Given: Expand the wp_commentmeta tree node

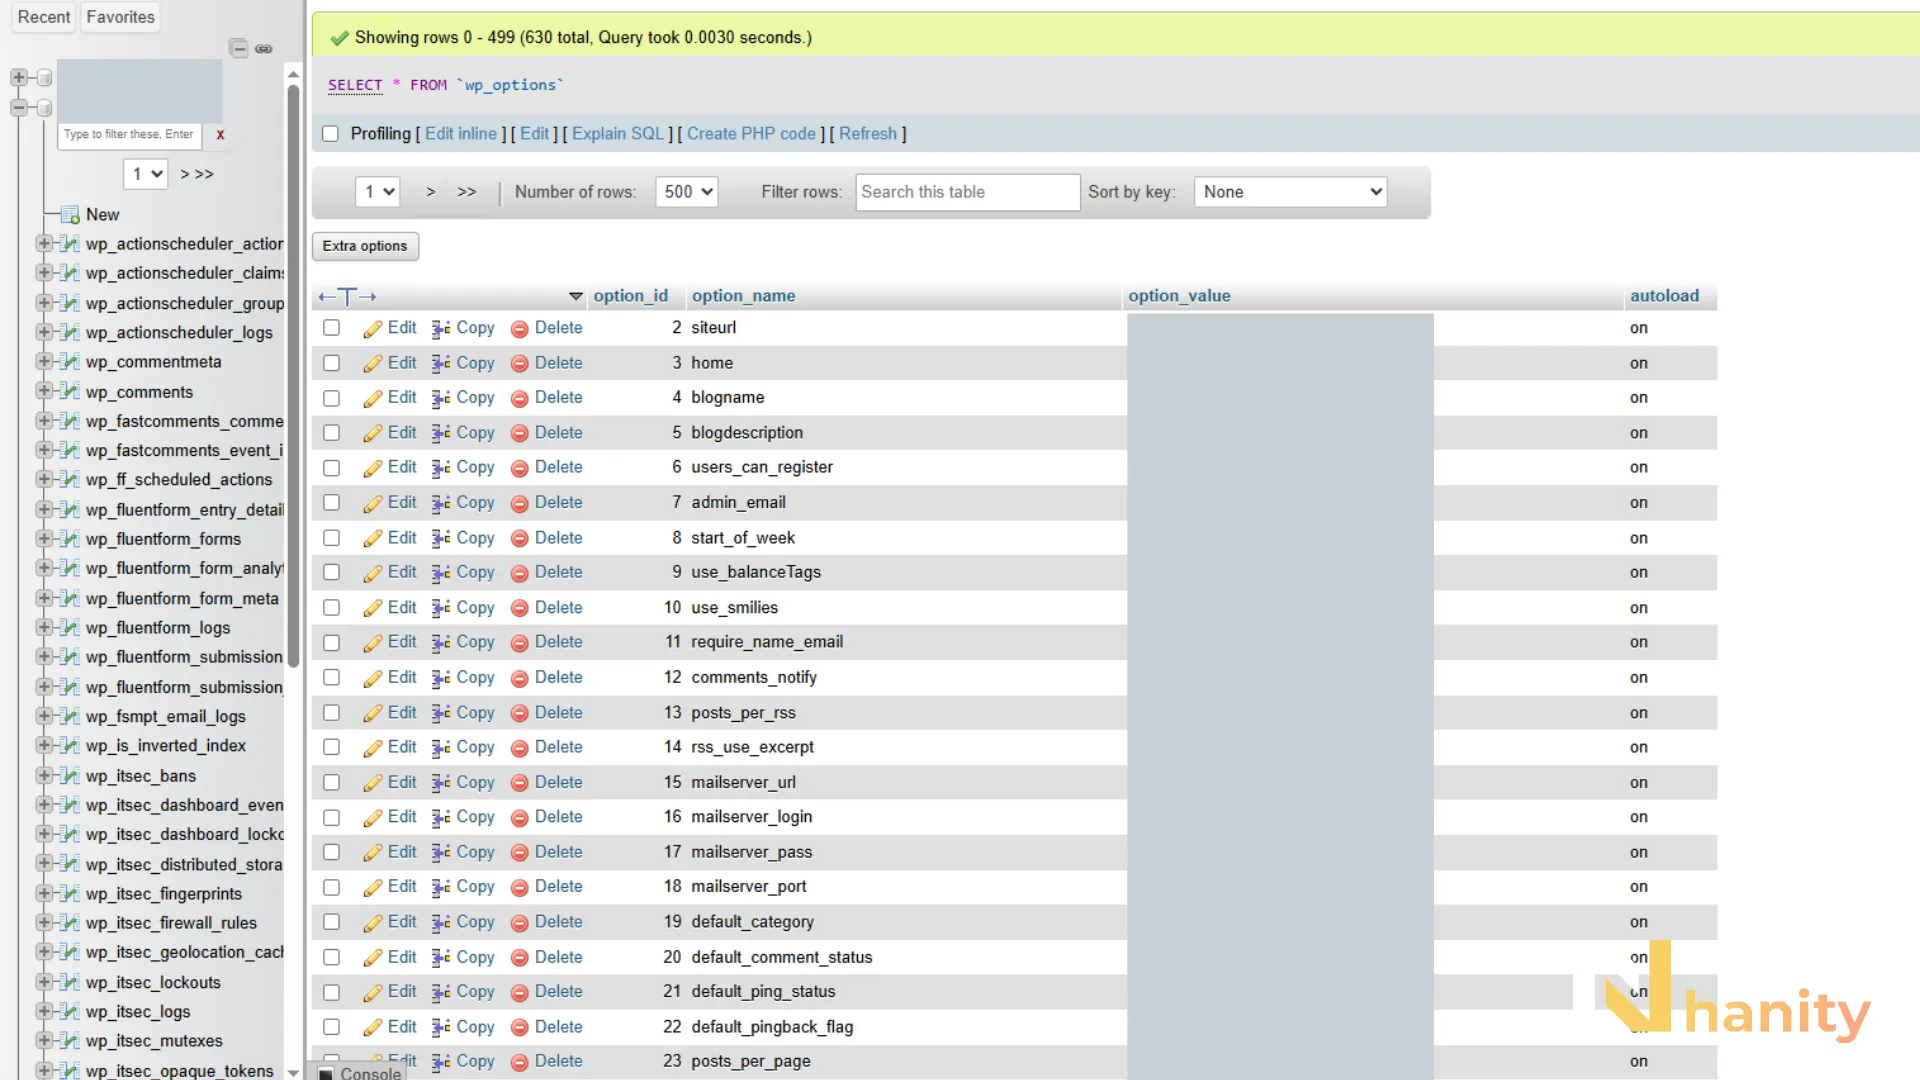Looking at the screenshot, I should tap(44, 362).
